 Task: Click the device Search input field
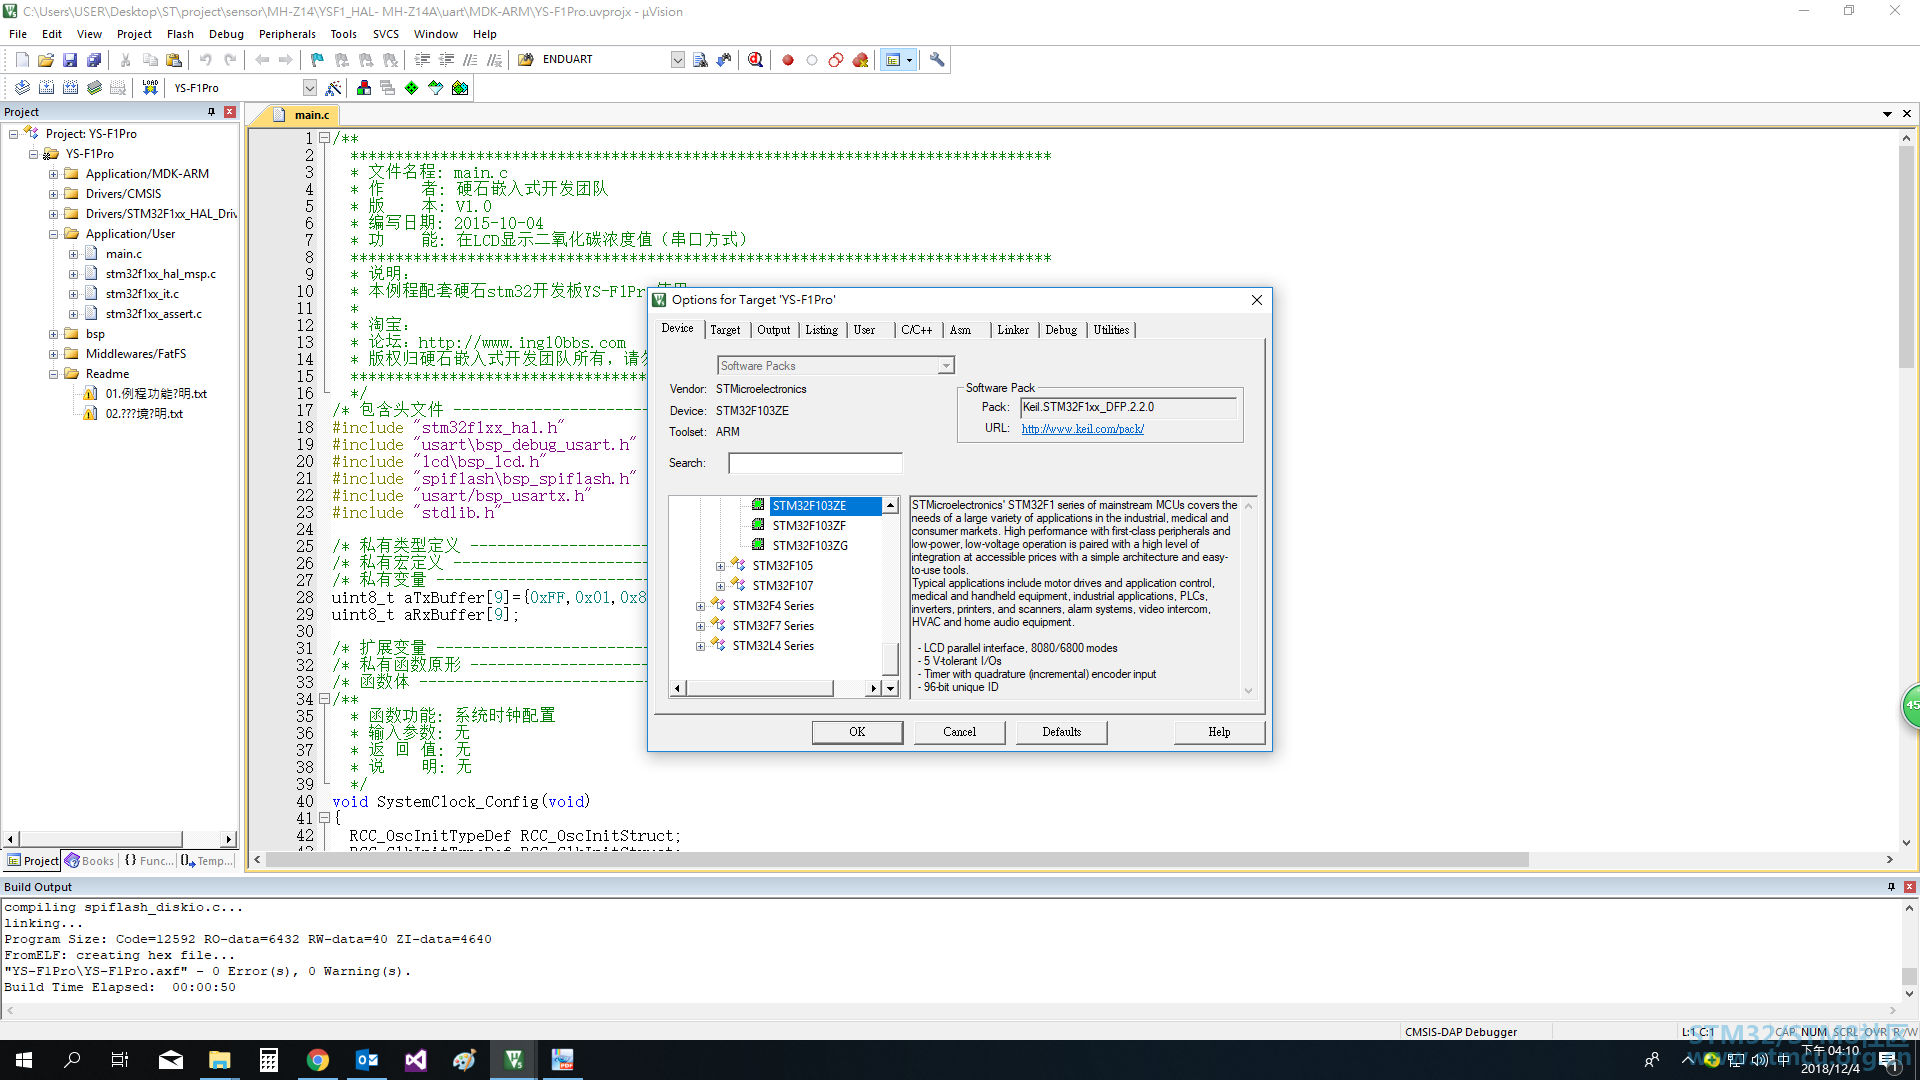pos(815,463)
